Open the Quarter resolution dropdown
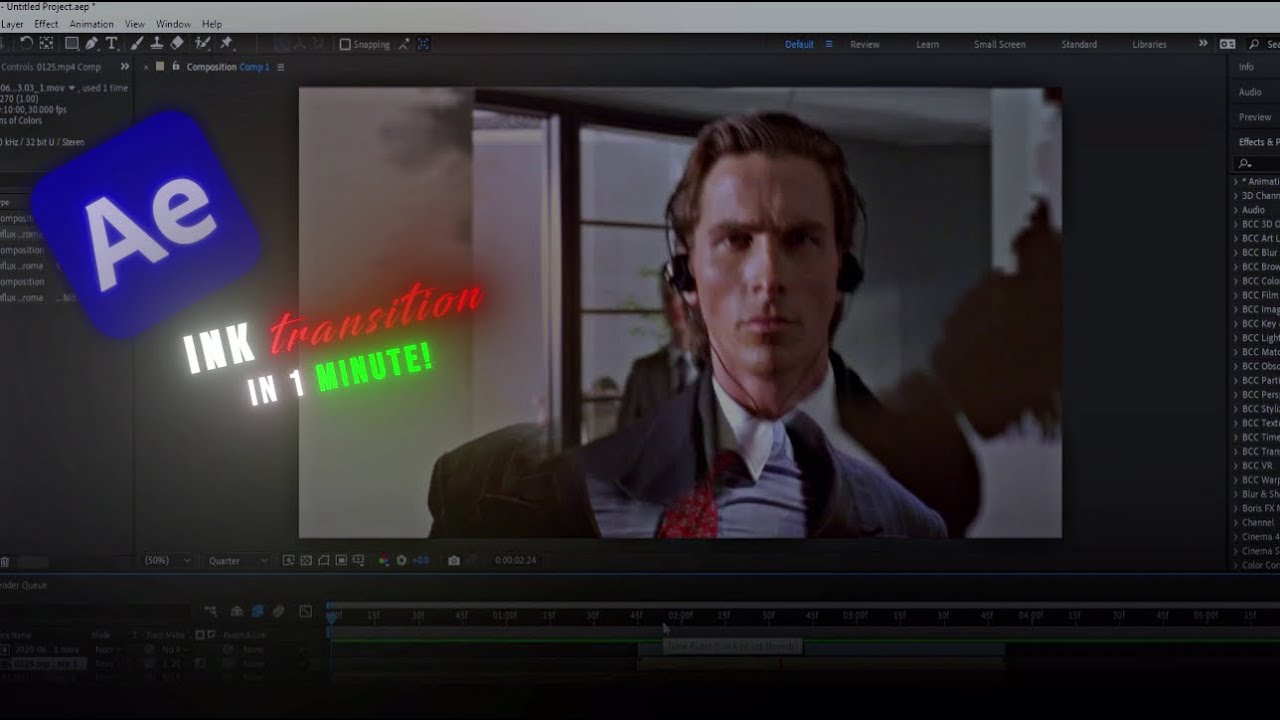Screen dimensions: 1280x720 coord(238,561)
